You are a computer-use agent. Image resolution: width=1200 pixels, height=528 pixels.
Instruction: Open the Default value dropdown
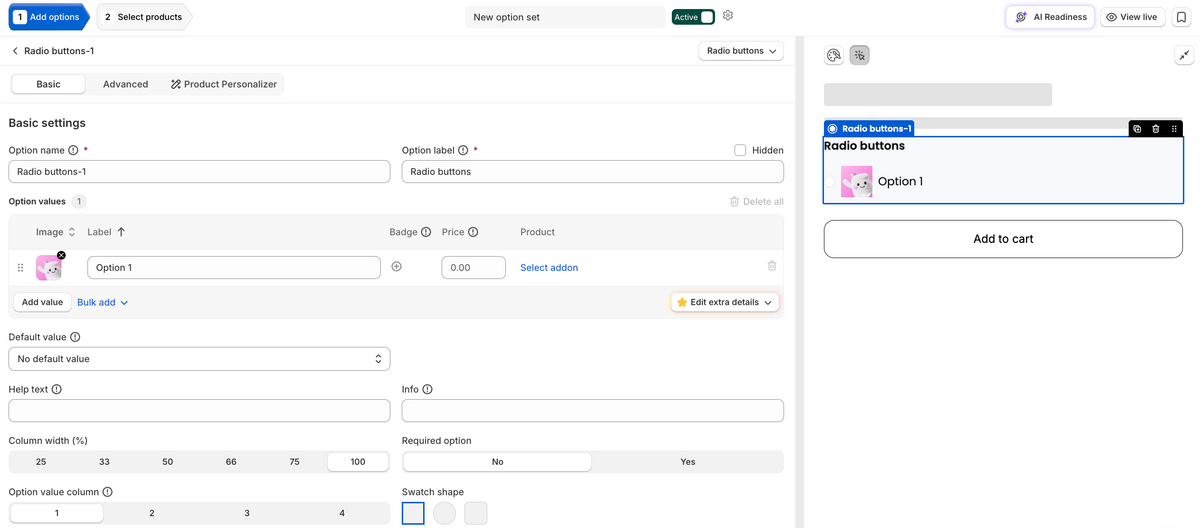point(199,358)
